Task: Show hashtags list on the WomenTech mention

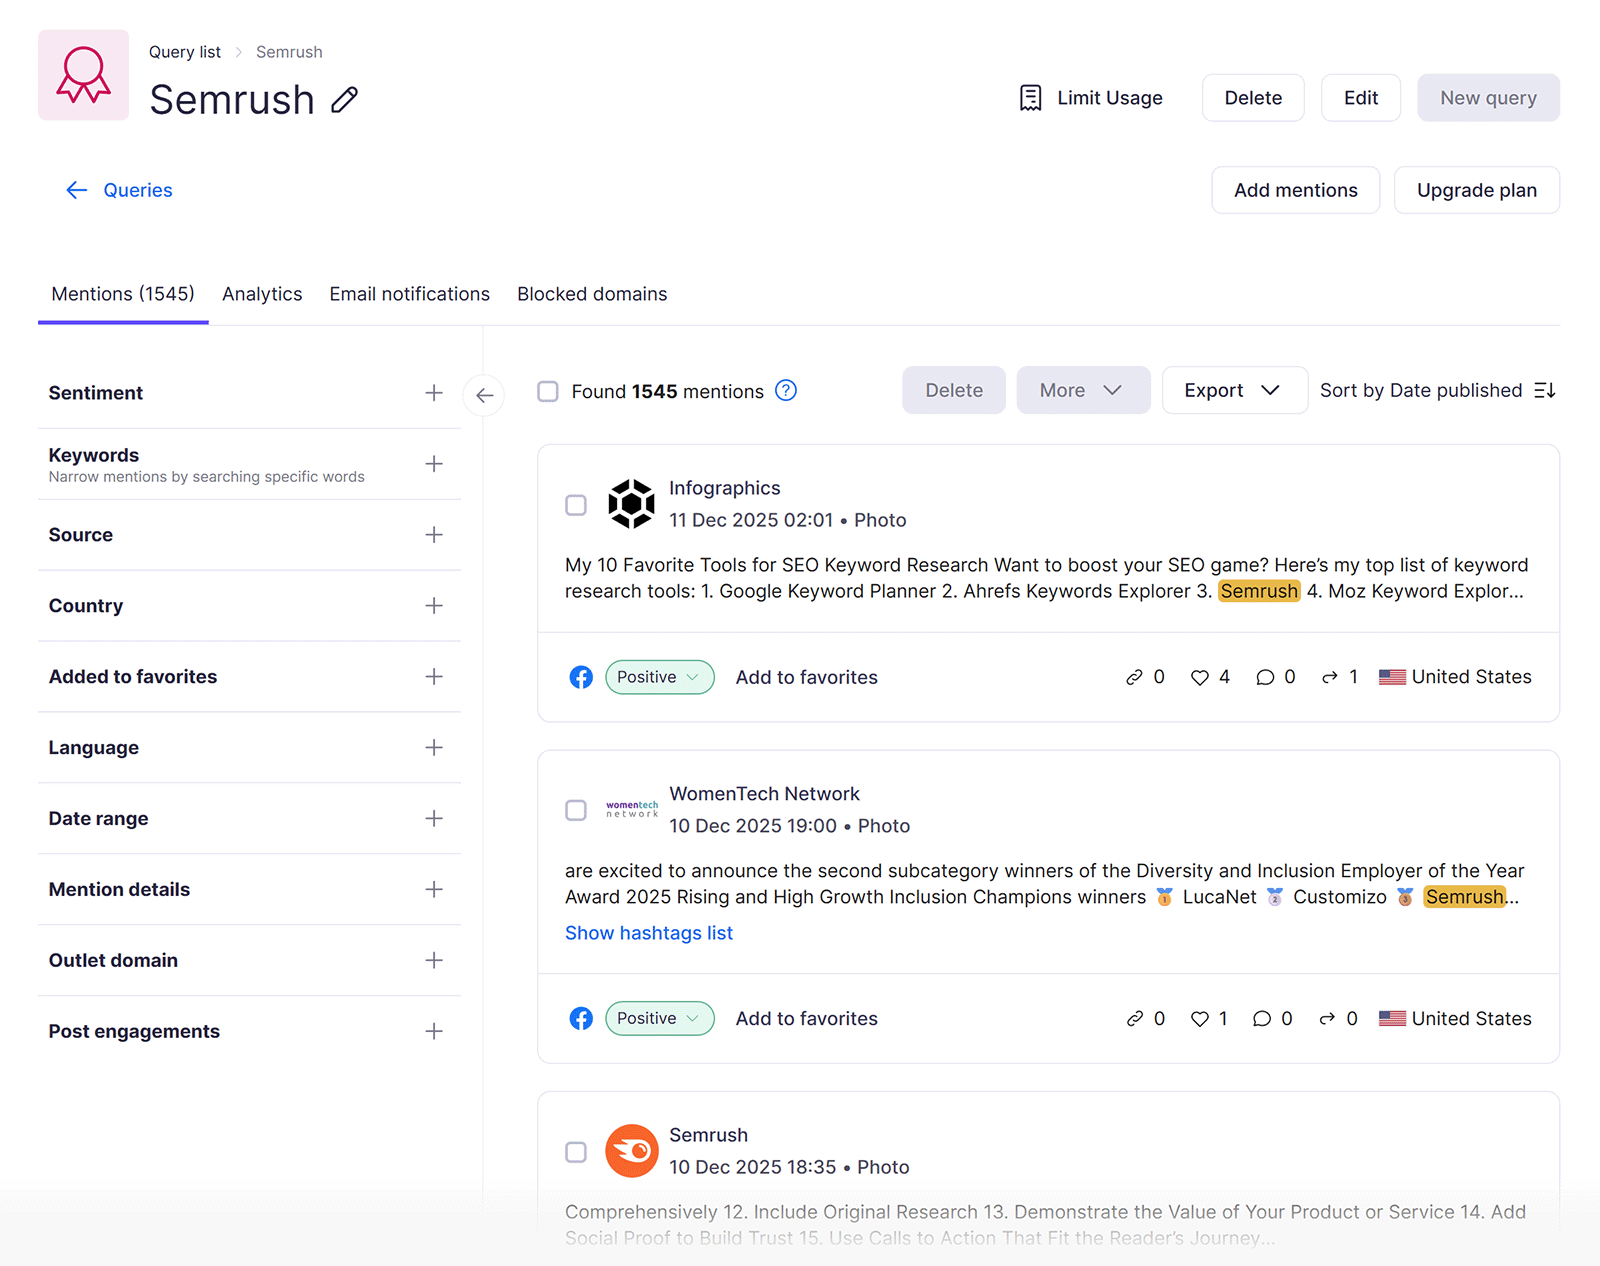Action: [648, 932]
